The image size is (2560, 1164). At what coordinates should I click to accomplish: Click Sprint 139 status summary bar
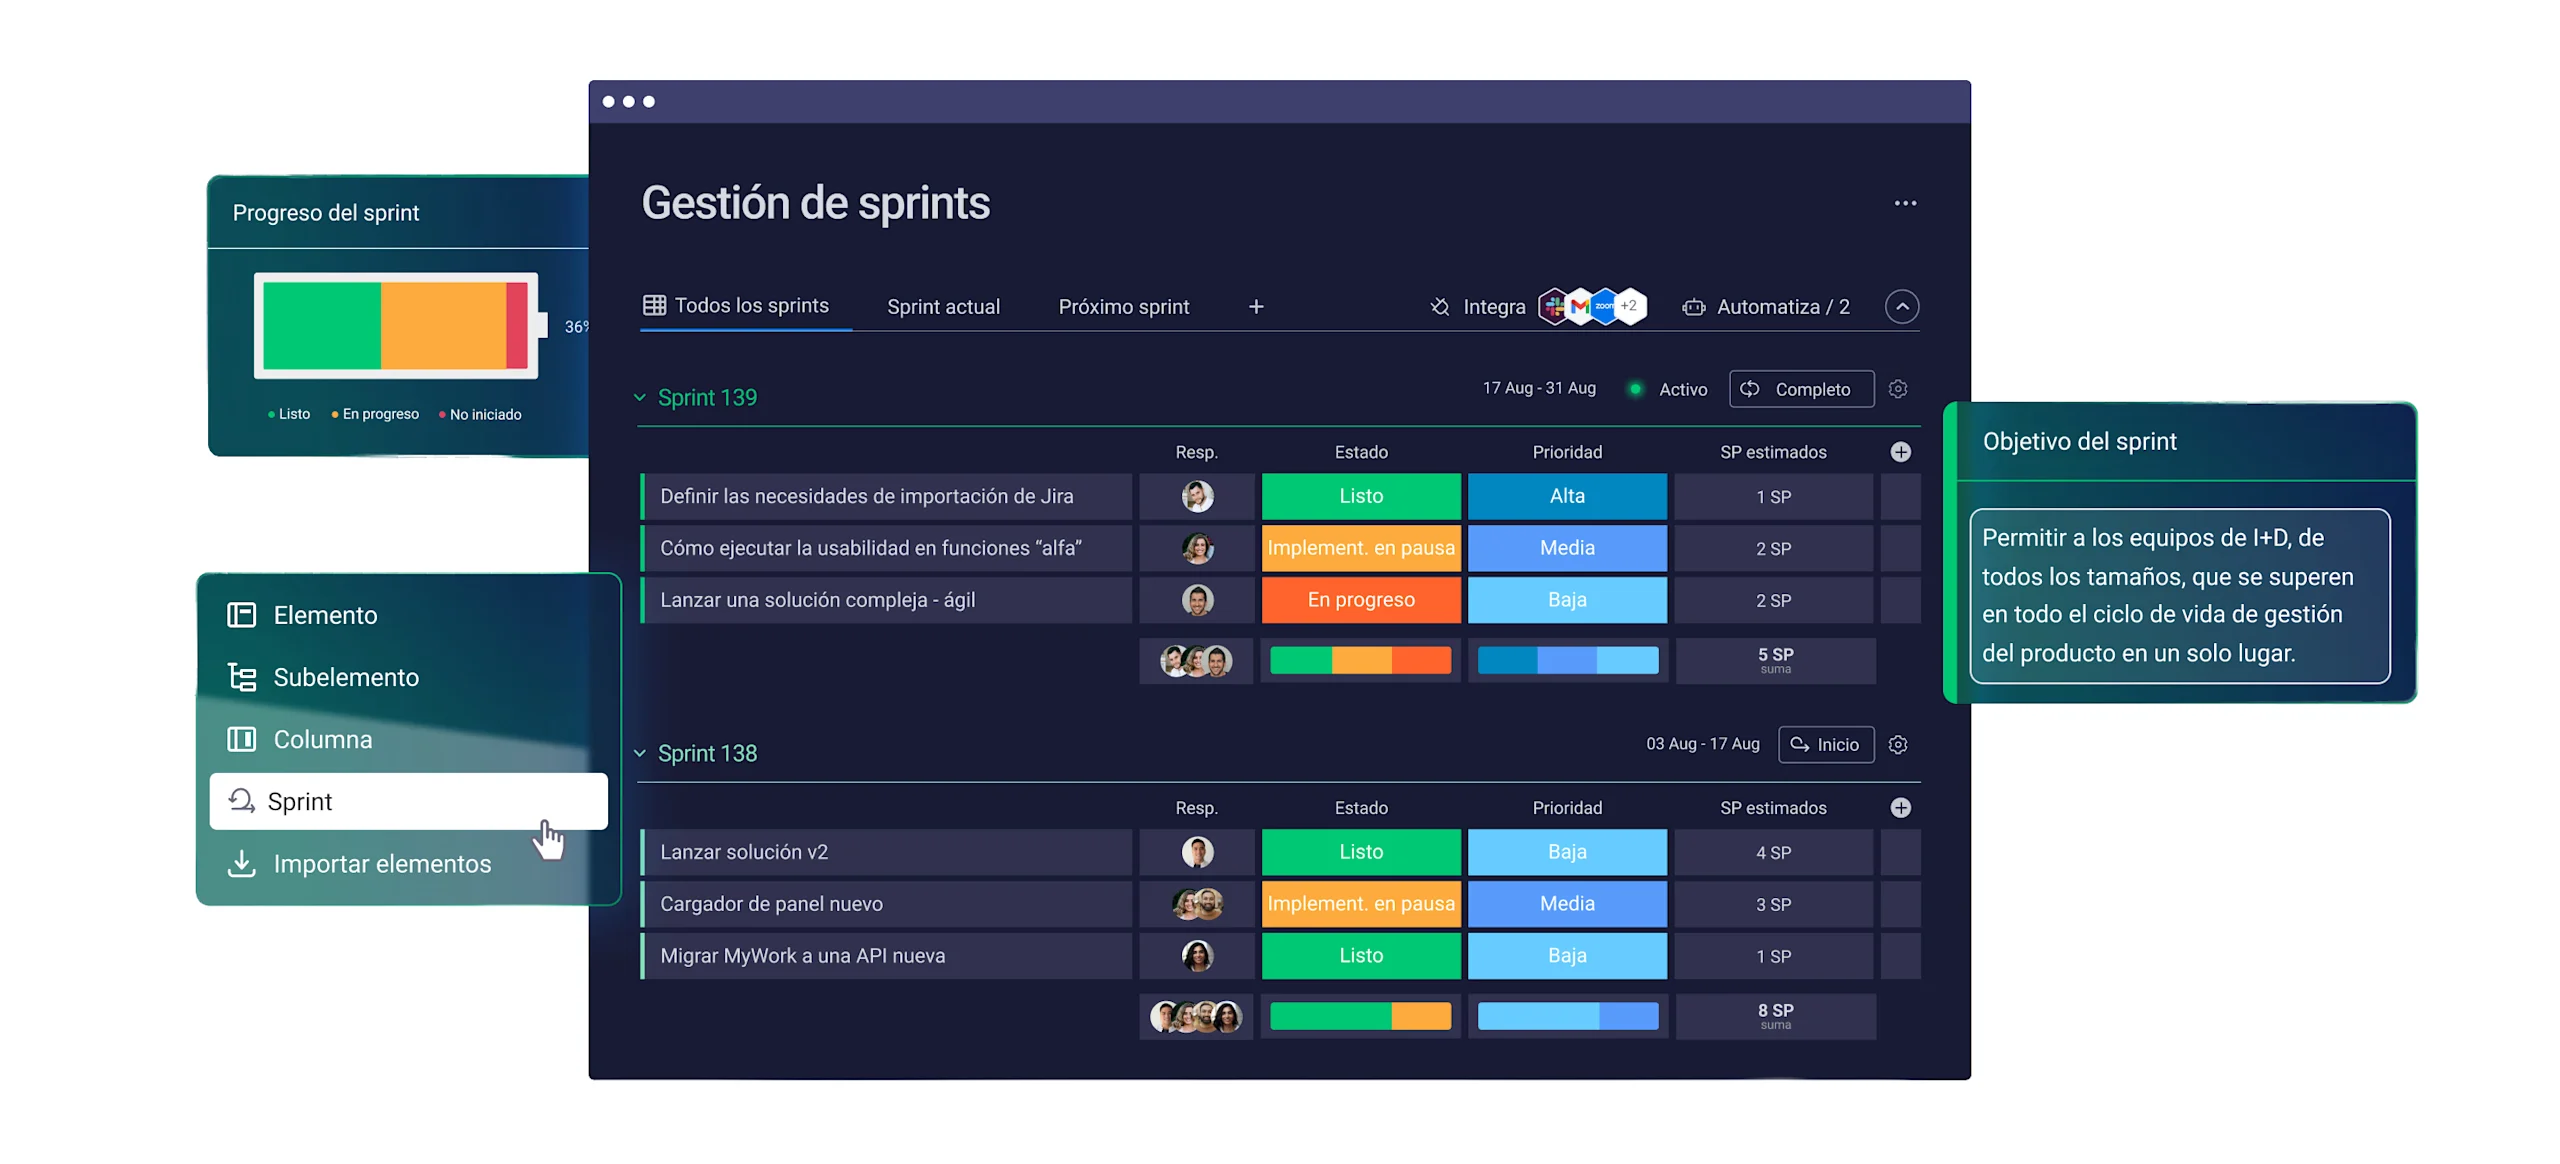(x=1360, y=661)
